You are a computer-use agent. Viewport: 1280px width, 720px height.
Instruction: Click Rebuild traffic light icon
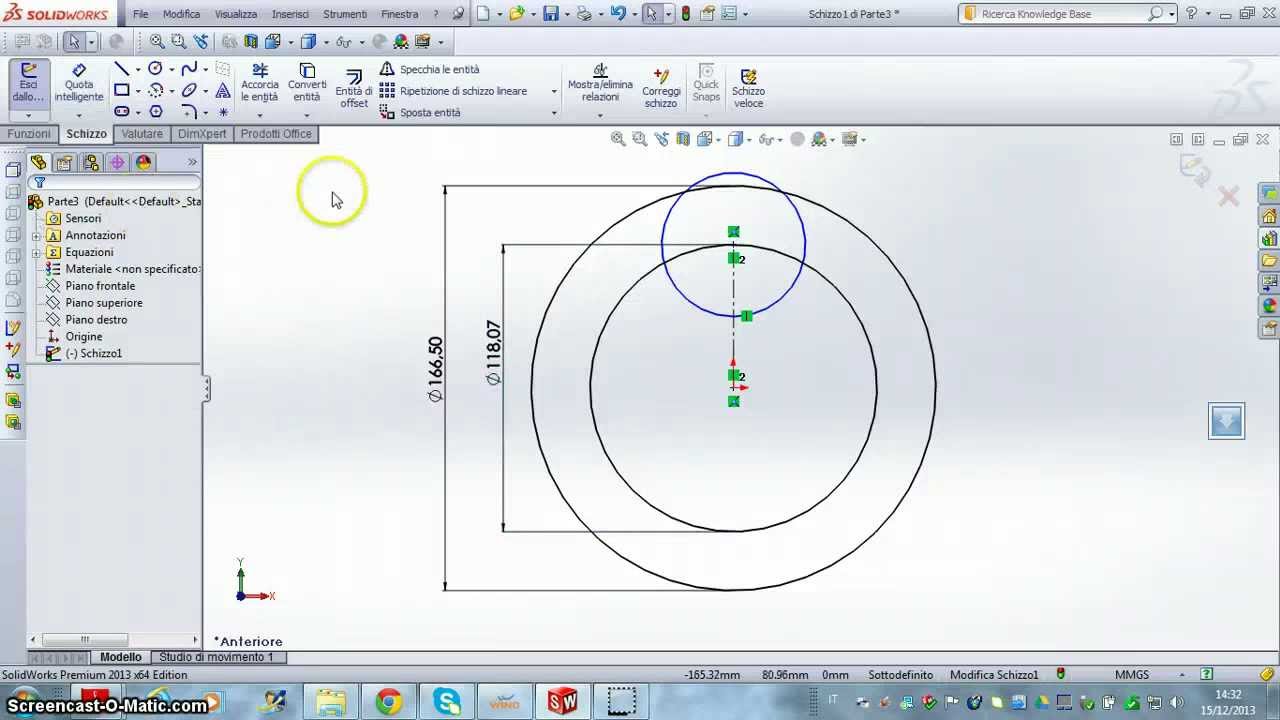685,14
